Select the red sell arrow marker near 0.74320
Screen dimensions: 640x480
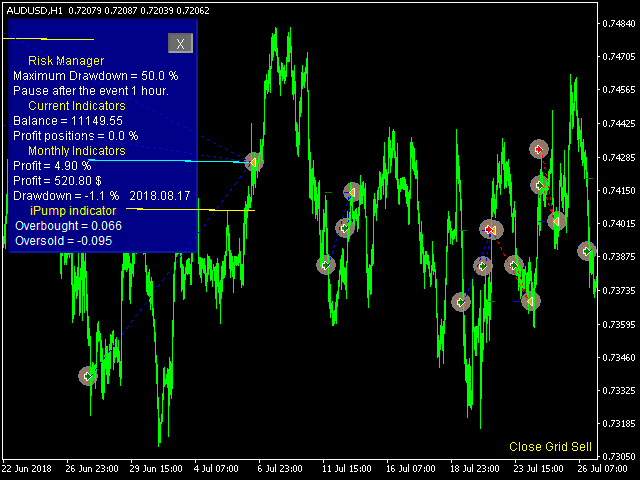point(539,149)
